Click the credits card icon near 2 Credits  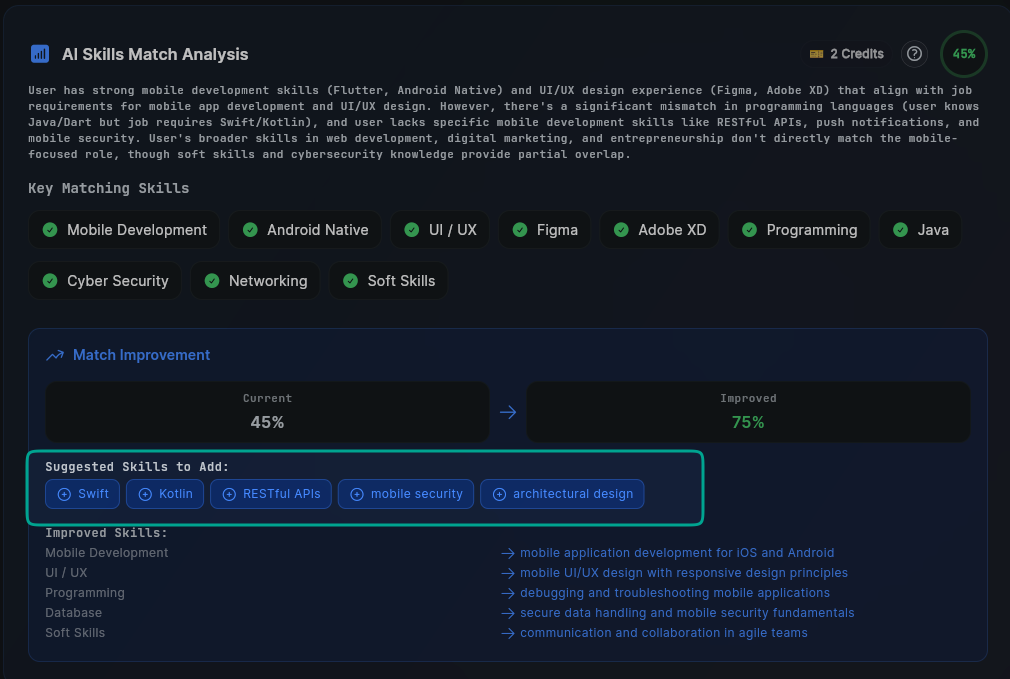click(819, 54)
